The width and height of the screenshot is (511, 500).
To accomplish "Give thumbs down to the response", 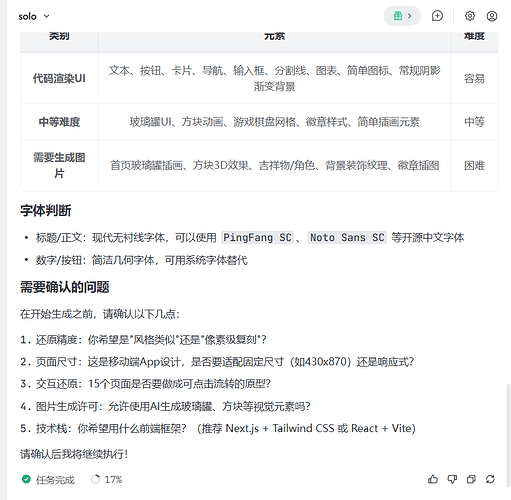I will [452, 479].
